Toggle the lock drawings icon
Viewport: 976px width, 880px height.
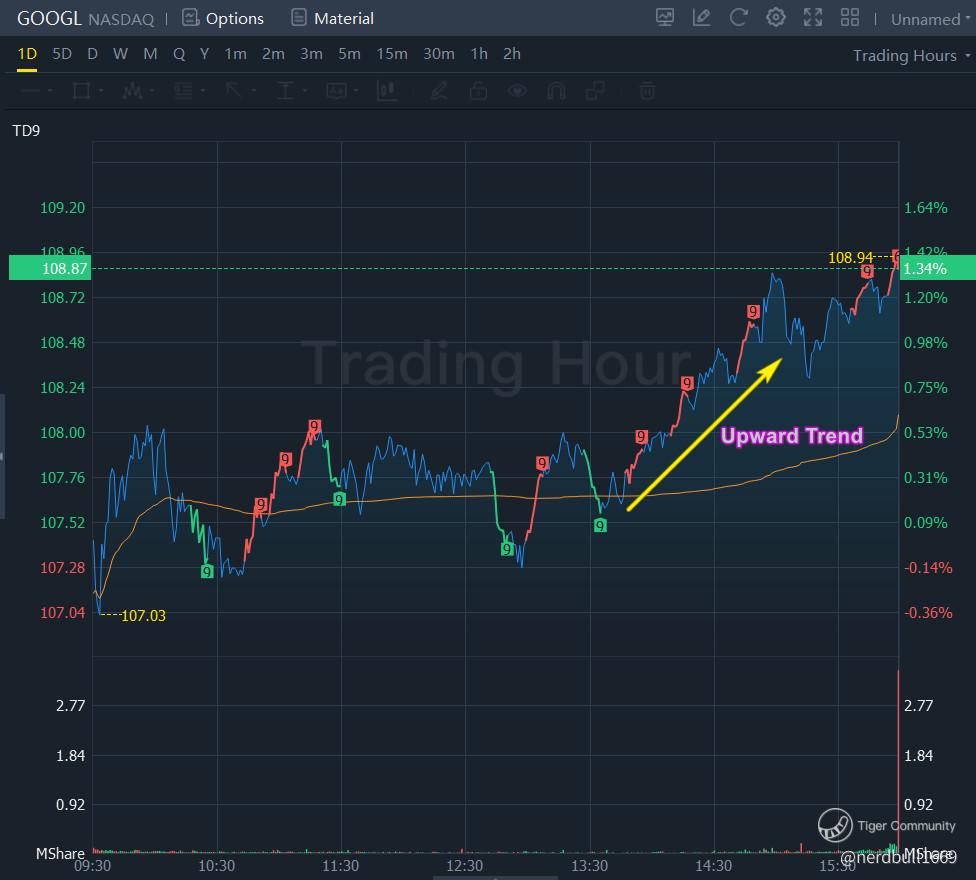click(478, 91)
